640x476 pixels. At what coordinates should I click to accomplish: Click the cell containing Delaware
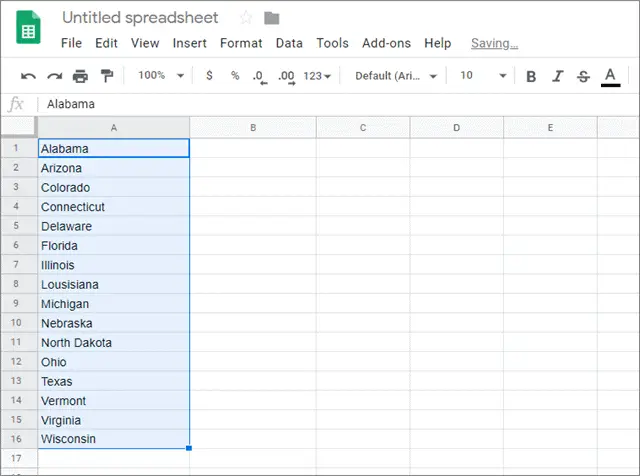point(114,226)
